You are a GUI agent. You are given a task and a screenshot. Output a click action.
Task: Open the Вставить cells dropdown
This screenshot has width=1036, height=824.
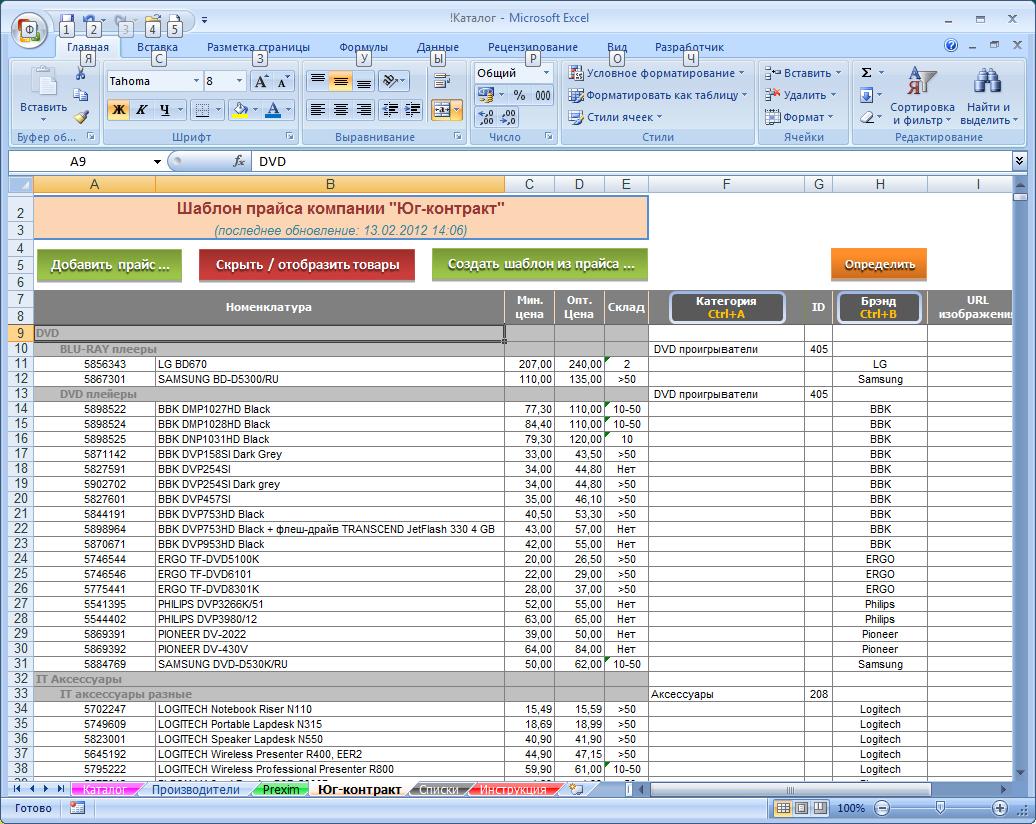[803, 73]
